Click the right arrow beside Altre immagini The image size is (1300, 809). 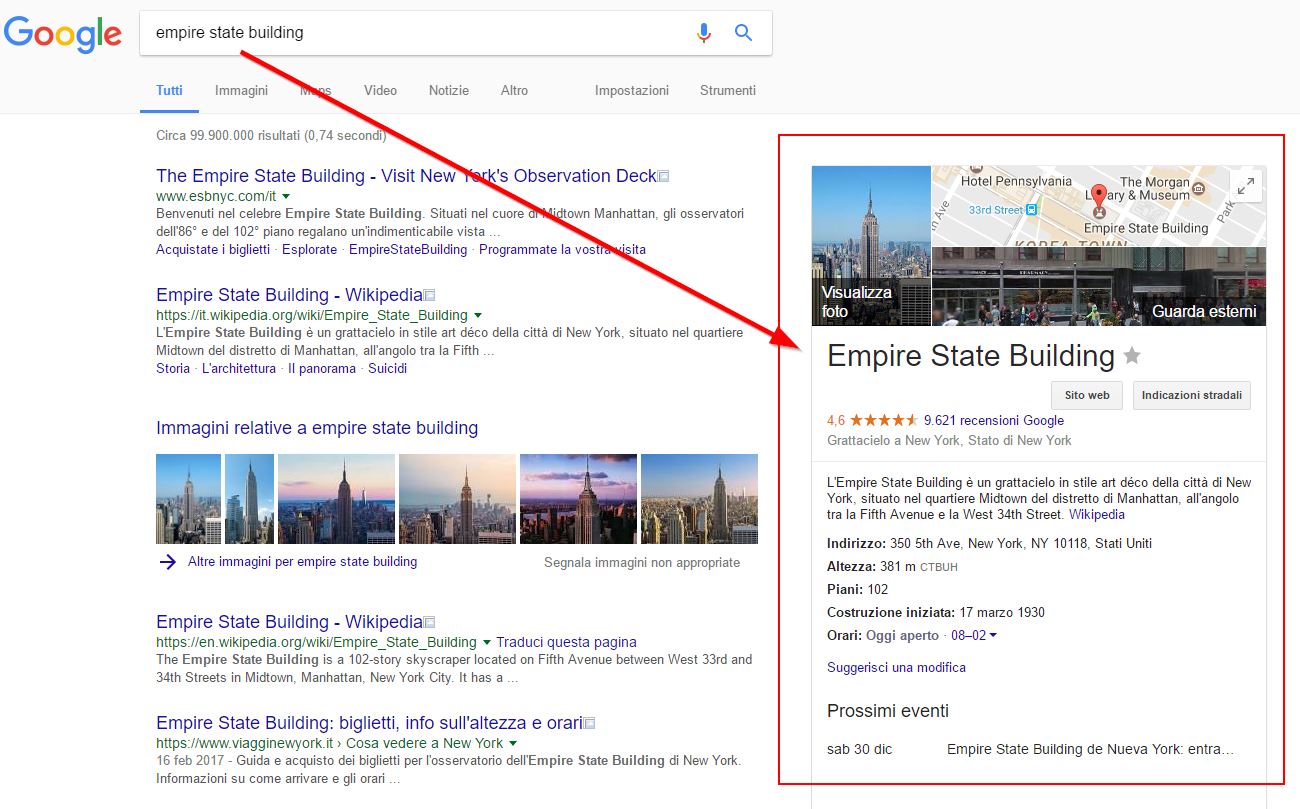[x=168, y=562]
